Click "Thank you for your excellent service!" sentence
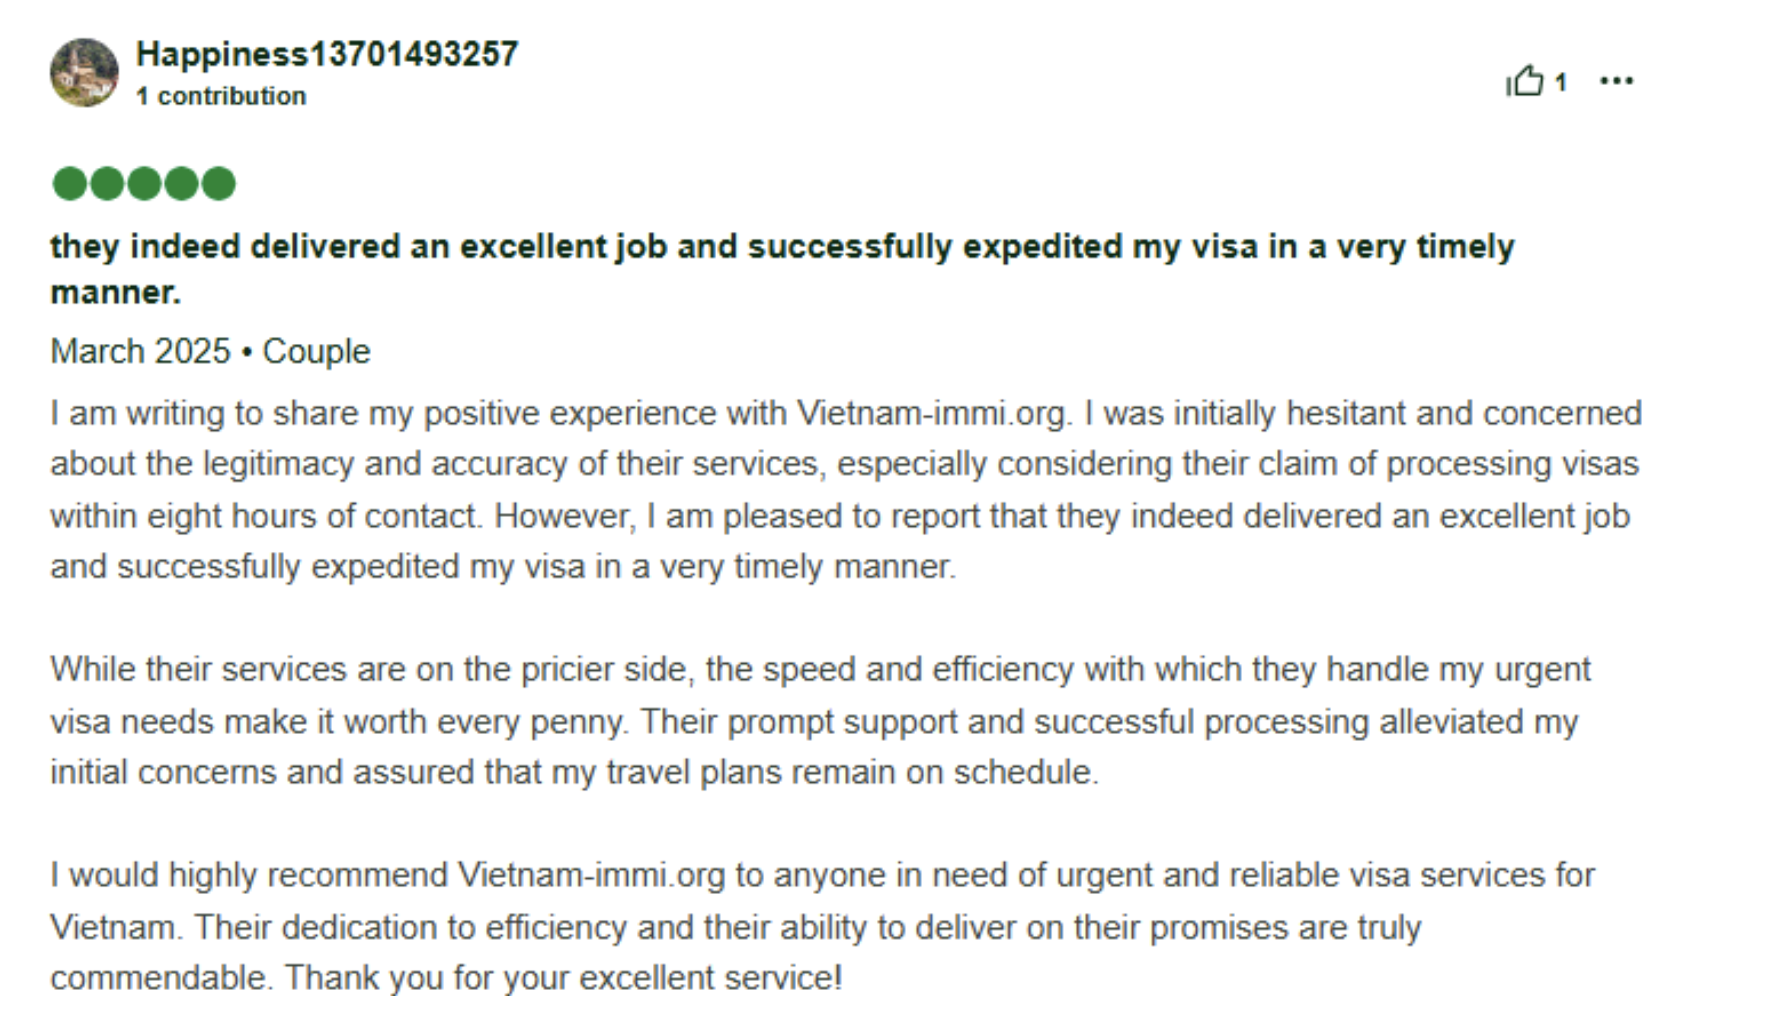 click(x=563, y=978)
